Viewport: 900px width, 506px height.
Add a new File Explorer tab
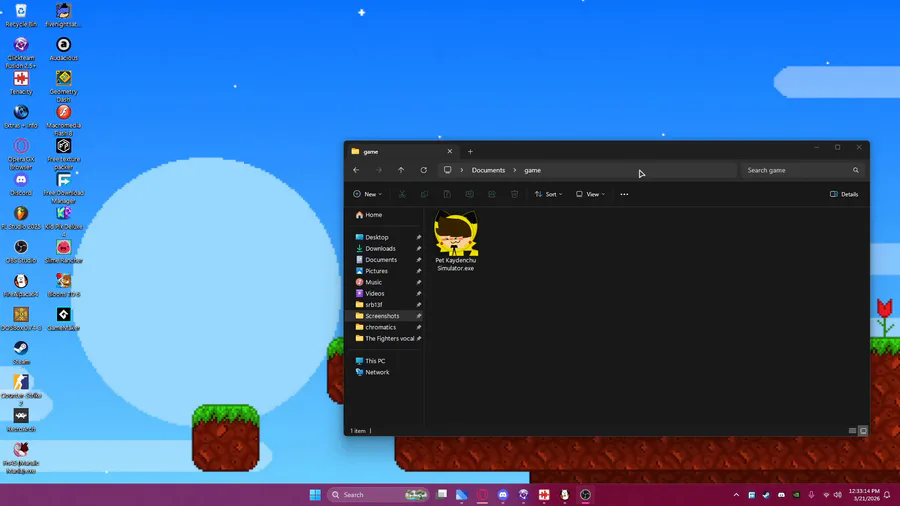(x=470, y=151)
